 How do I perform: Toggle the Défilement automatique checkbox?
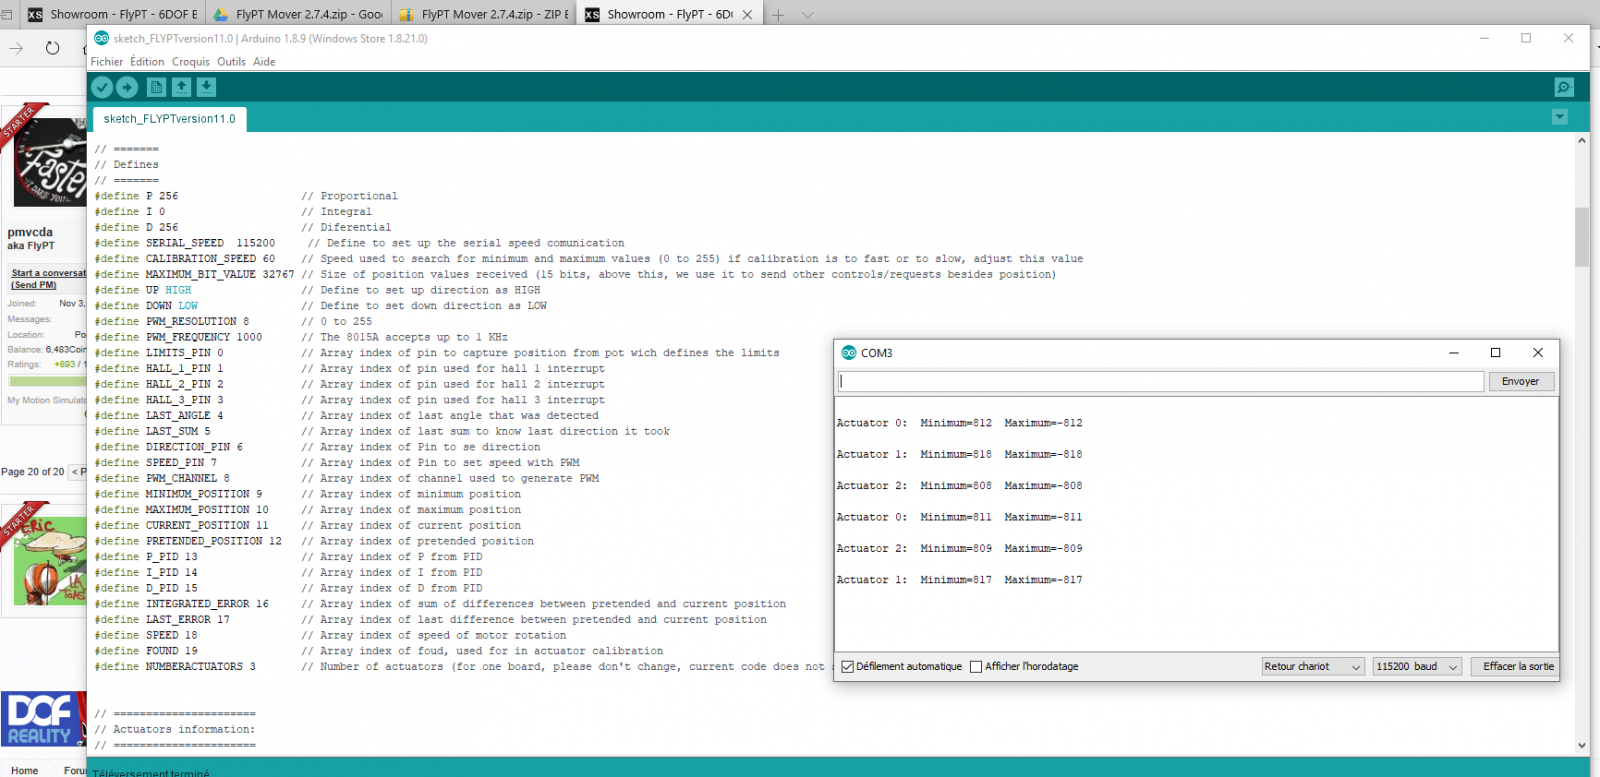tap(848, 667)
